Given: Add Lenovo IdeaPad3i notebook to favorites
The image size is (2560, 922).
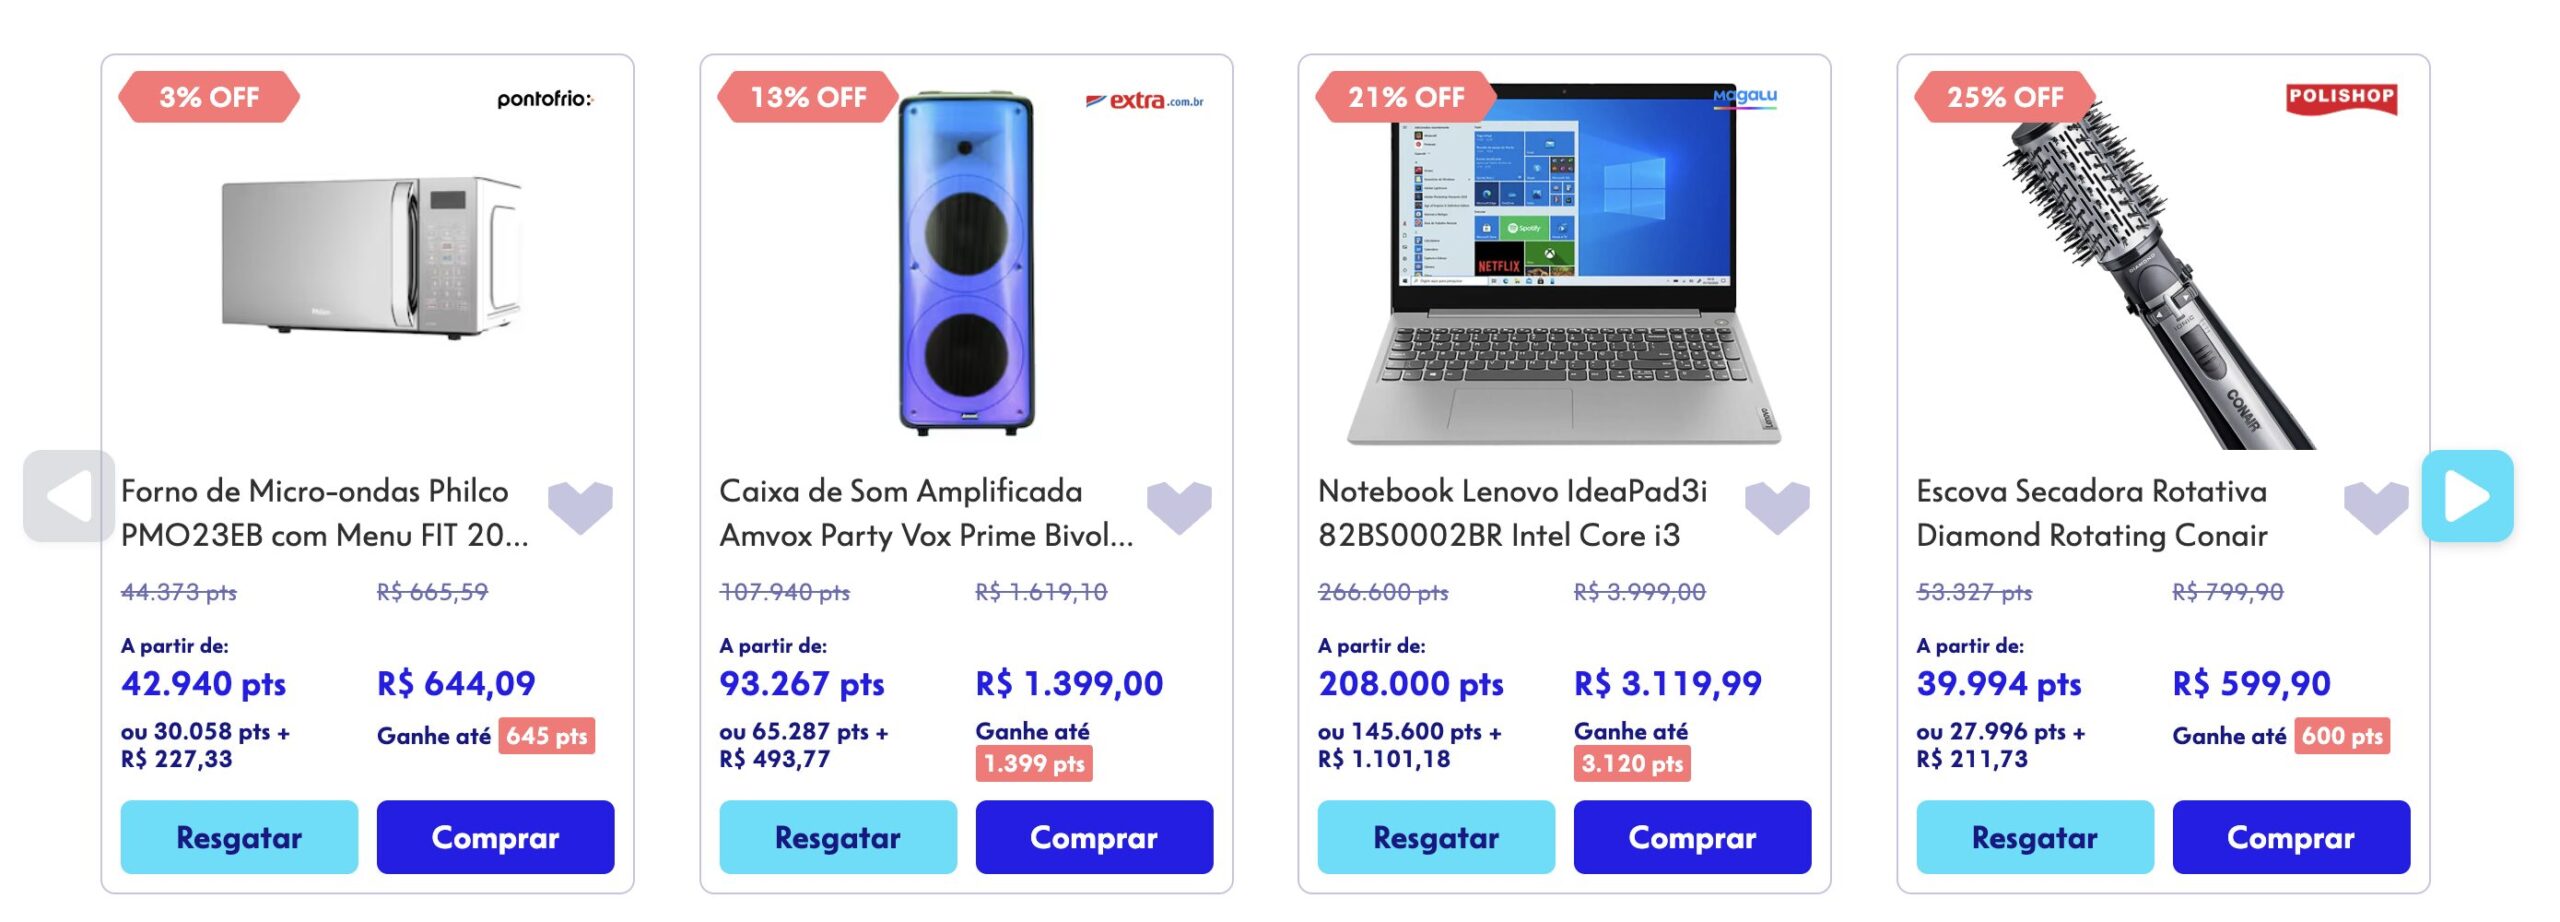Looking at the screenshot, I should pos(1777,505).
